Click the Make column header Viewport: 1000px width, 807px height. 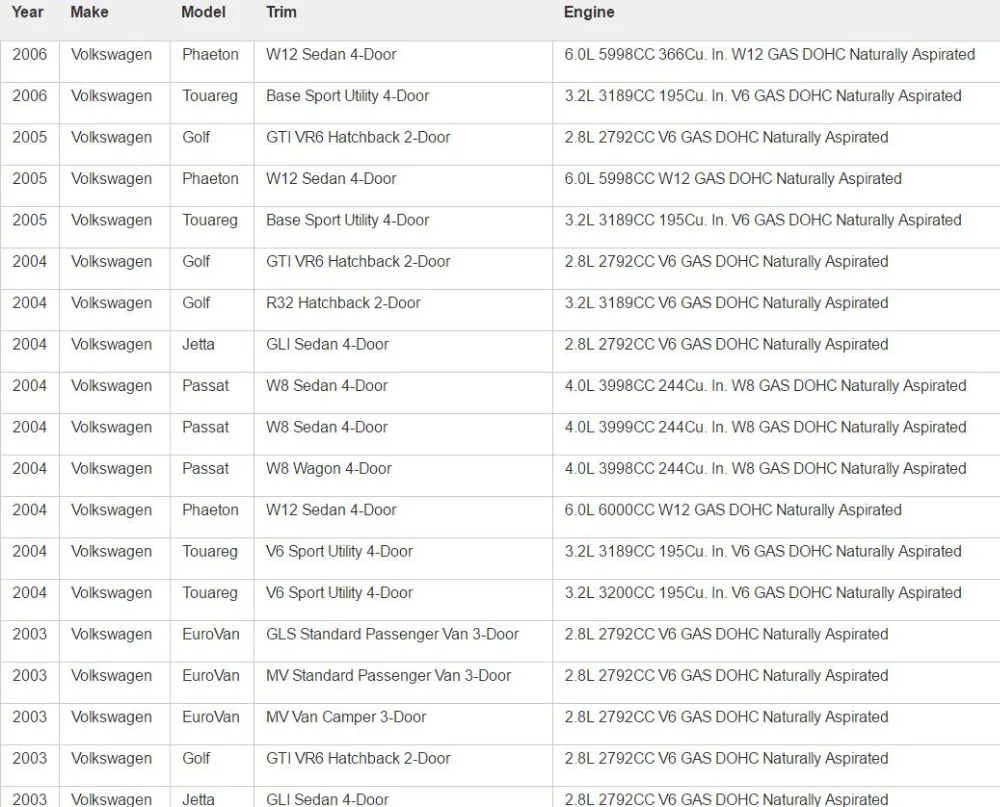89,12
